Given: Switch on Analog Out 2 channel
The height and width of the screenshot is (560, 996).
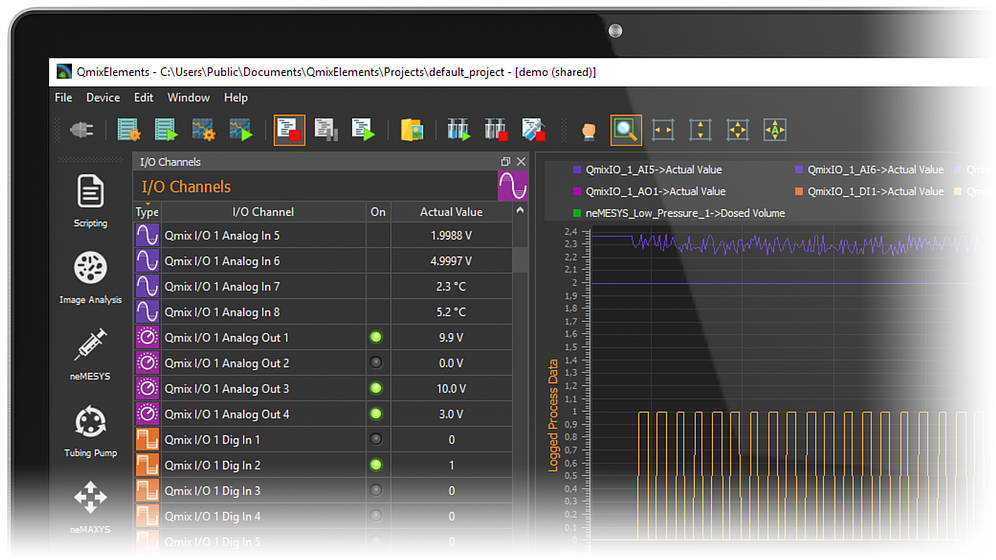Looking at the screenshot, I should coord(377,363).
